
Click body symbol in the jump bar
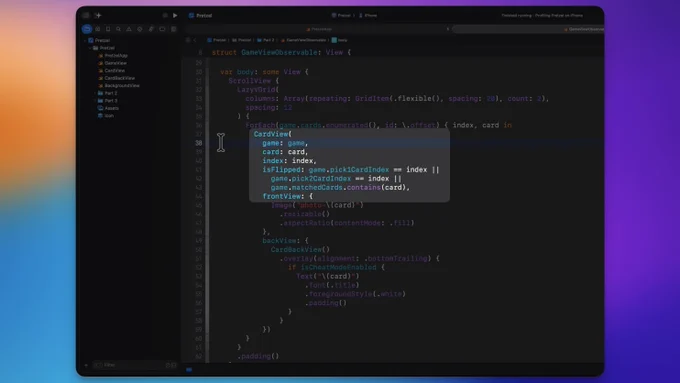click(340, 40)
